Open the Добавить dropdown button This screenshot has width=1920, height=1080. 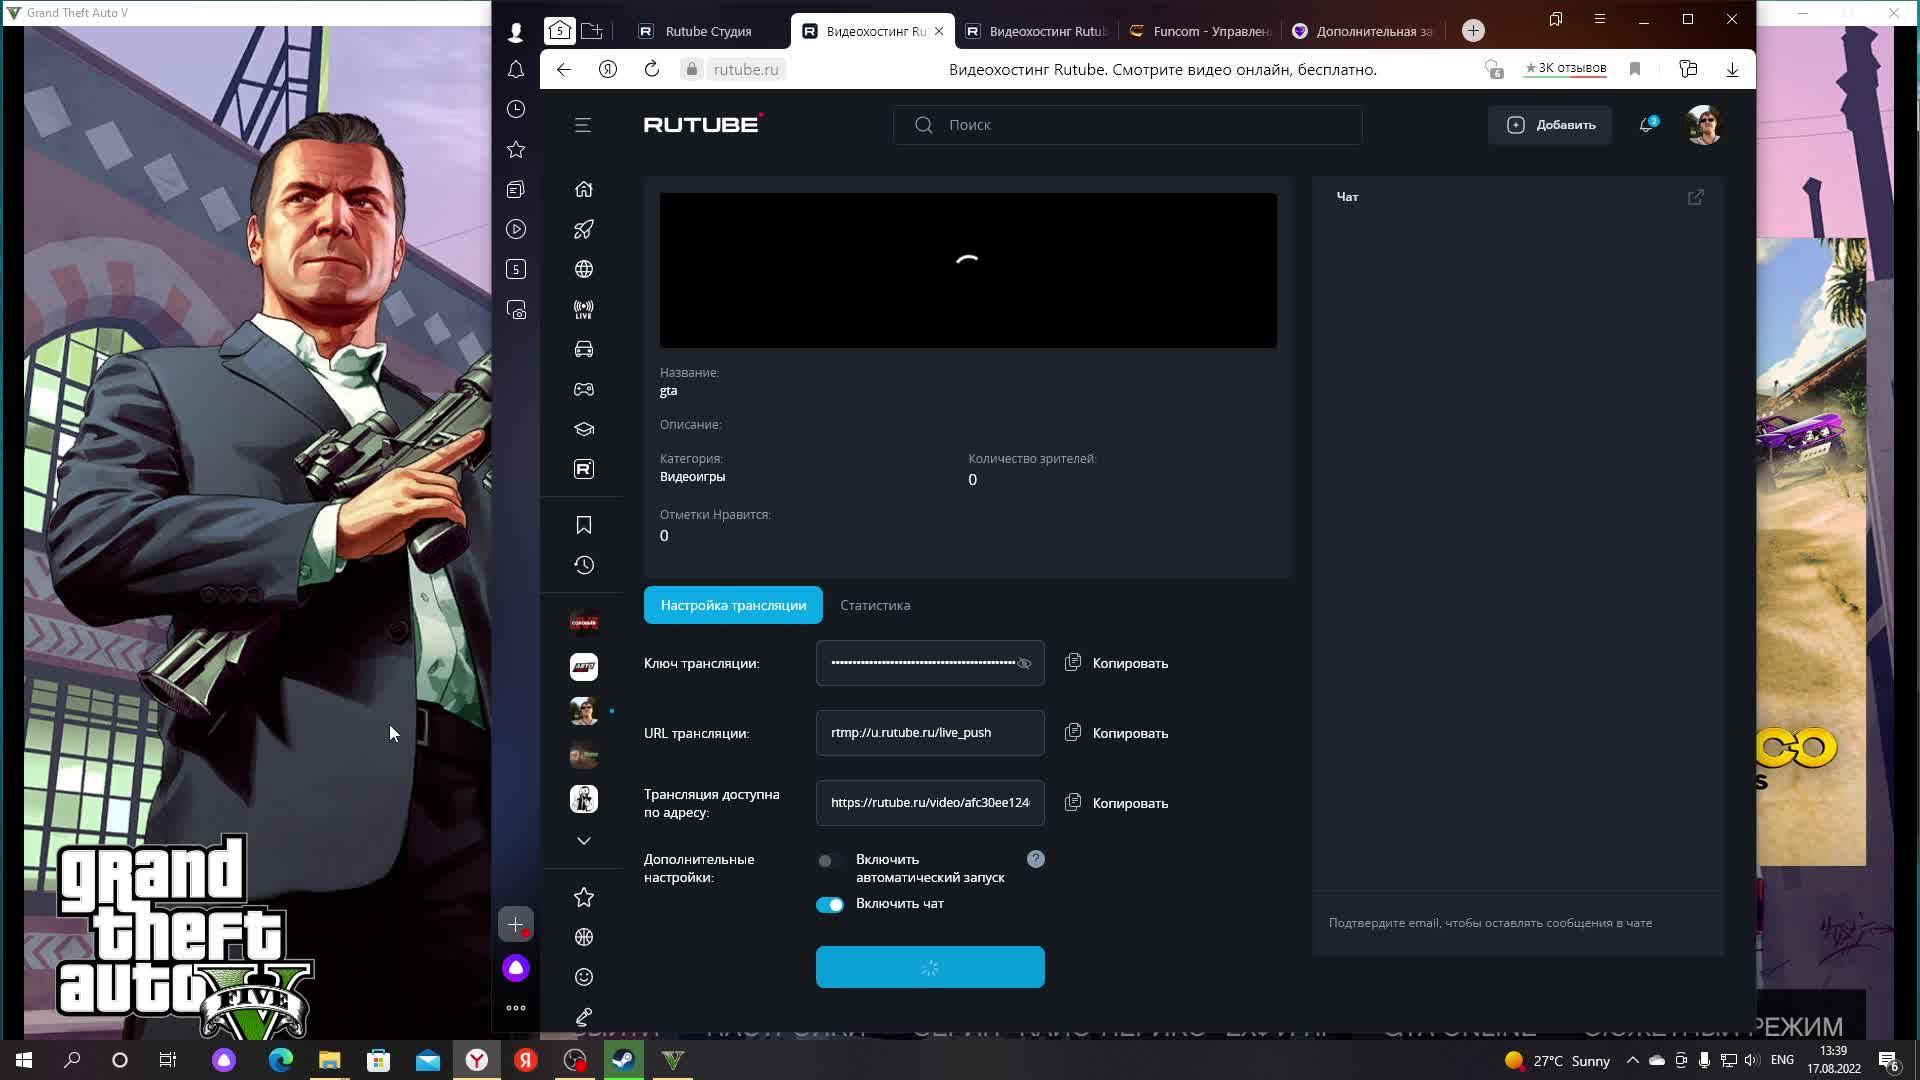tap(1550, 125)
